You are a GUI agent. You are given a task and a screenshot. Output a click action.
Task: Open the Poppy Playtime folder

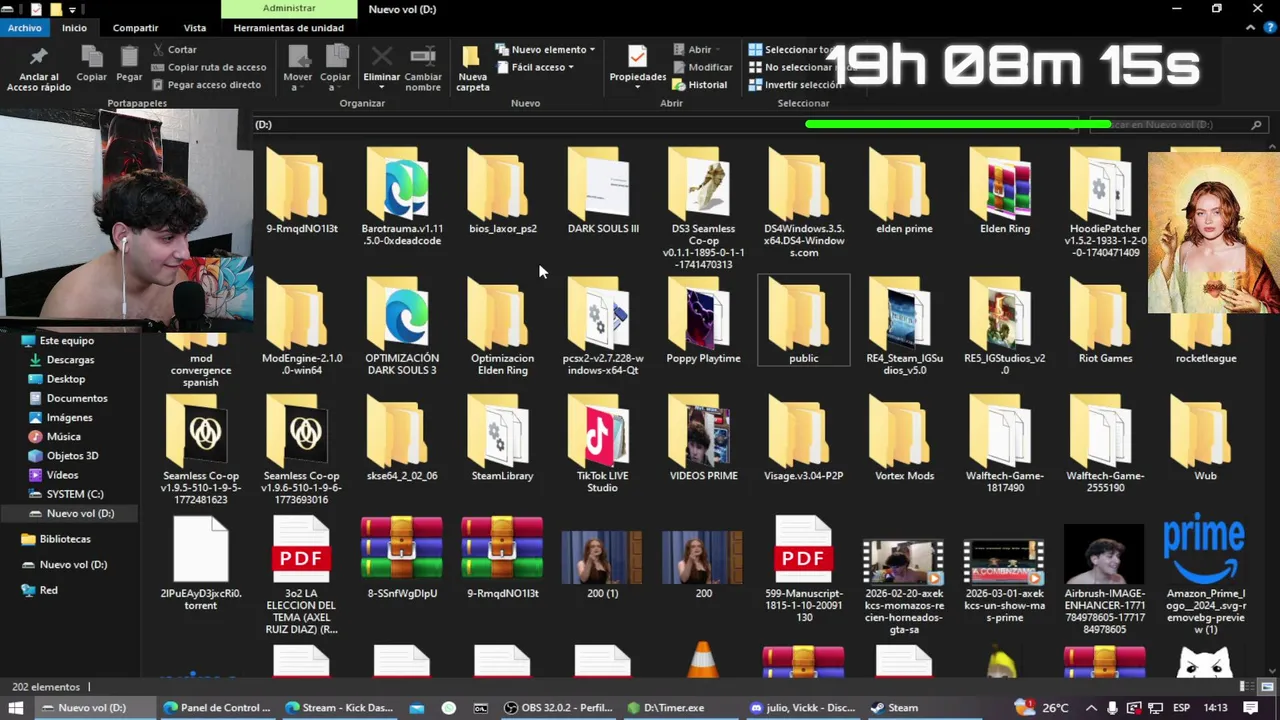click(703, 322)
